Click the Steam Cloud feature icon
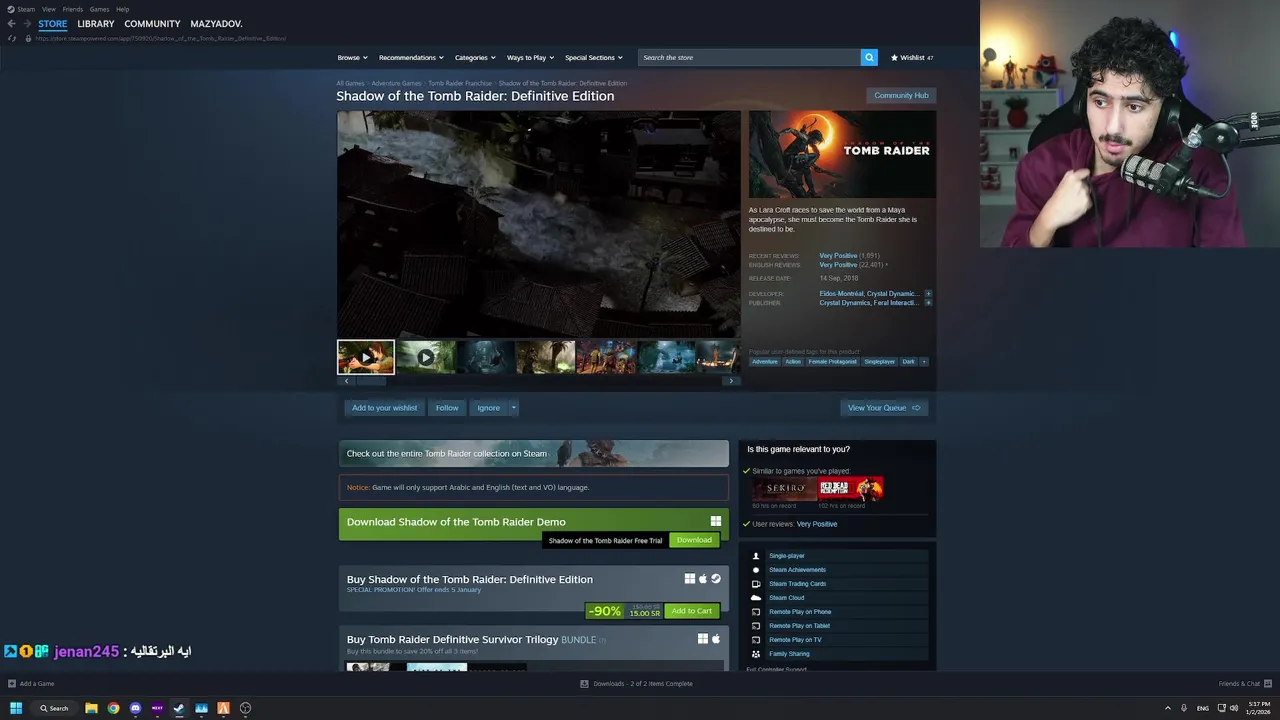This screenshot has width=1280, height=720. 756,598
